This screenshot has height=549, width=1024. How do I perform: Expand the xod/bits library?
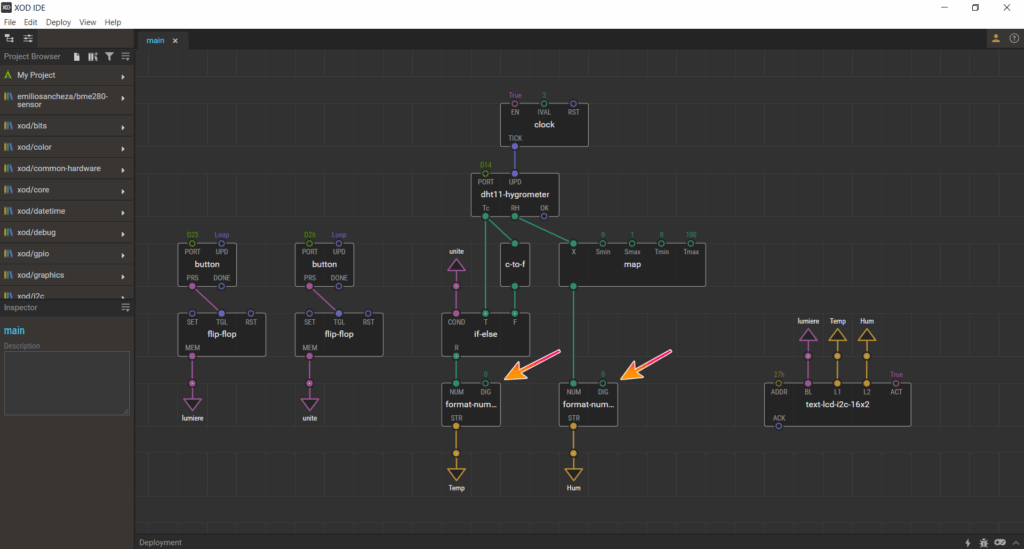coord(123,127)
